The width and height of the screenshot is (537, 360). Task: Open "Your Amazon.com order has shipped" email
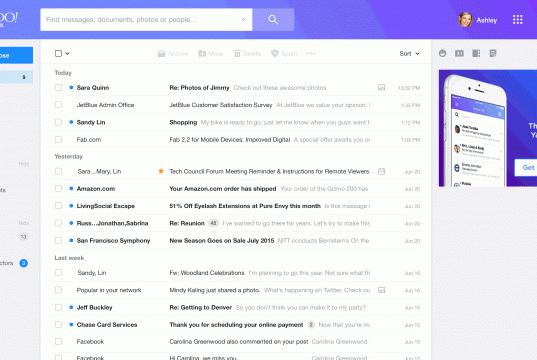(x=223, y=189)
